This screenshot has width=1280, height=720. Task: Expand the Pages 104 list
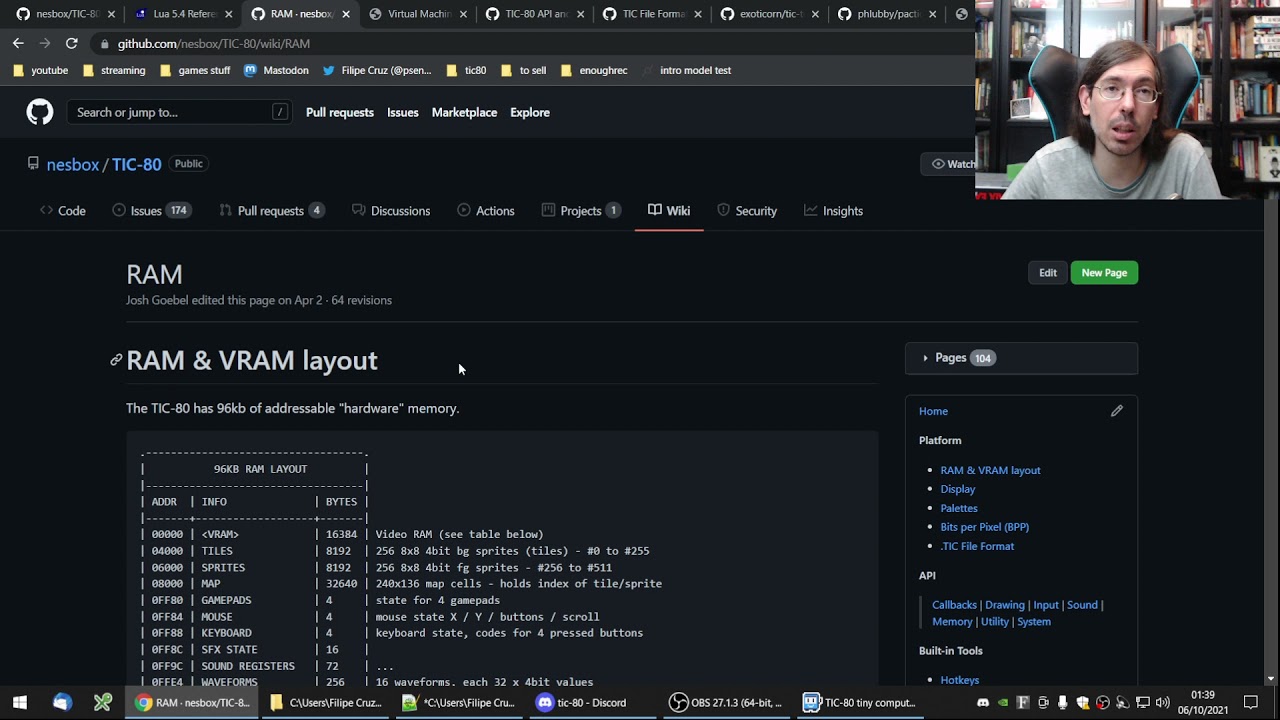[x=1021, y=358]
